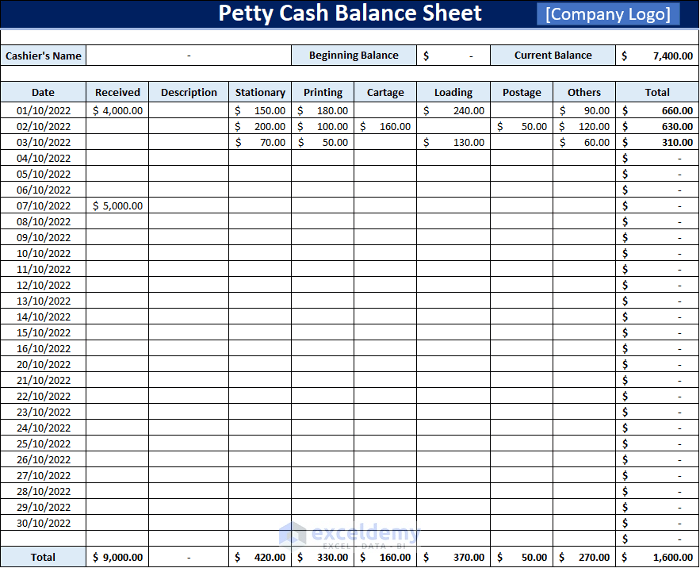The height and width of the screenshot is (568, 700).
Task: Click the [Company Logo] placeholder
Action: pos(607,14)
